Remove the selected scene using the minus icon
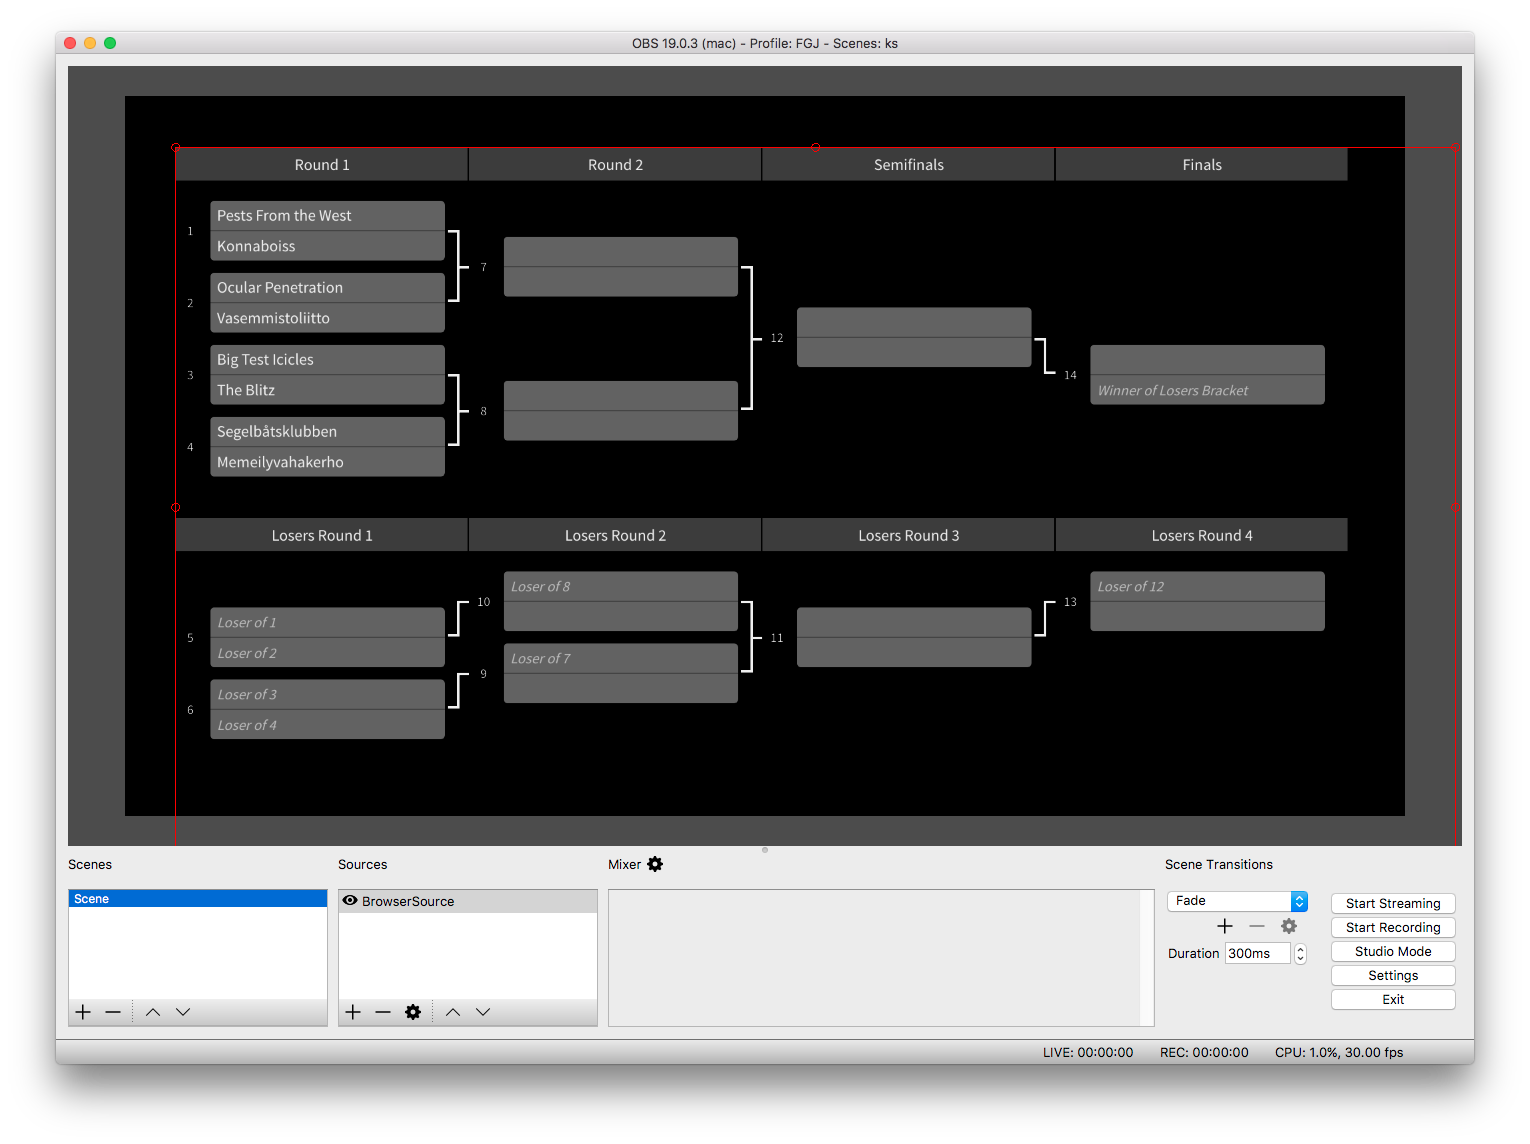The width and height of the screenshot is (1530, 1144). (113, 1011)
